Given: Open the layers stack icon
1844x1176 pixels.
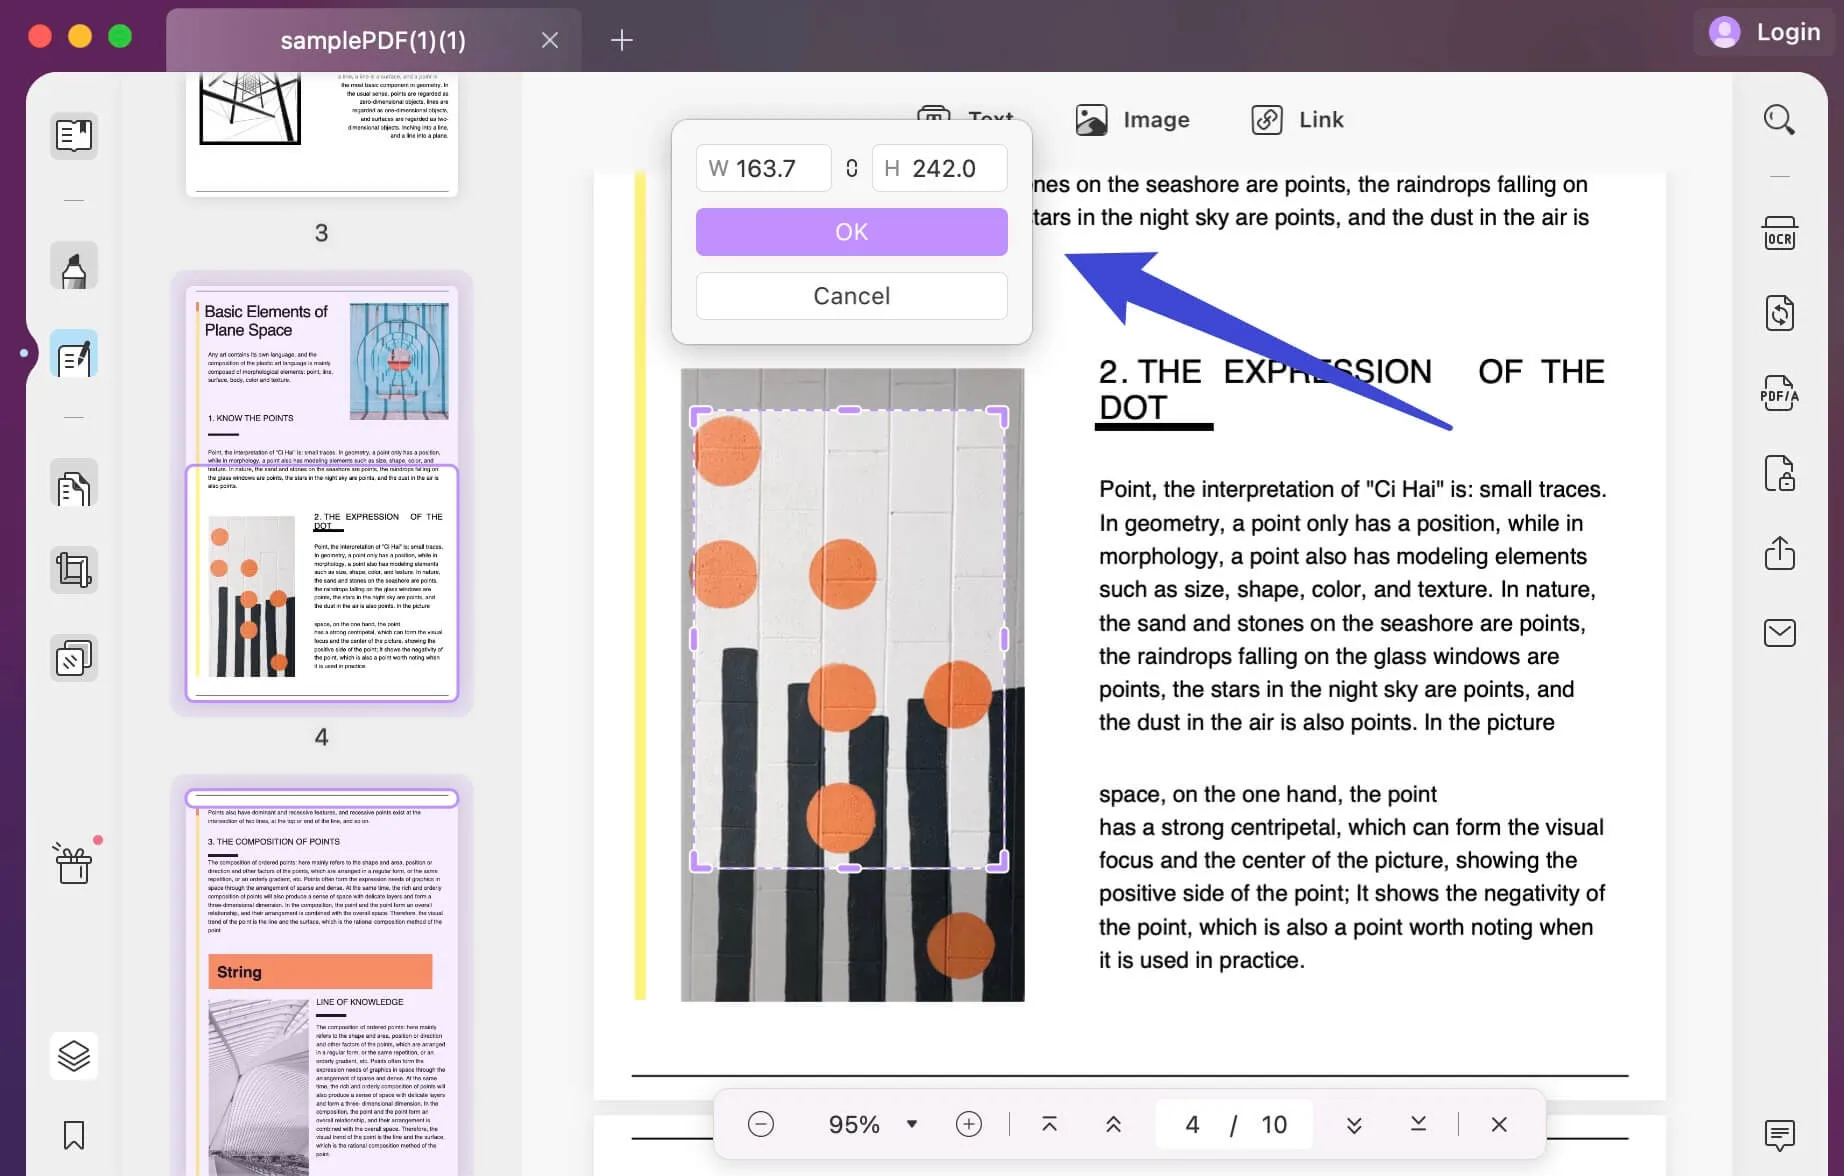Looking at the screenshot, I should [74, 1056].
